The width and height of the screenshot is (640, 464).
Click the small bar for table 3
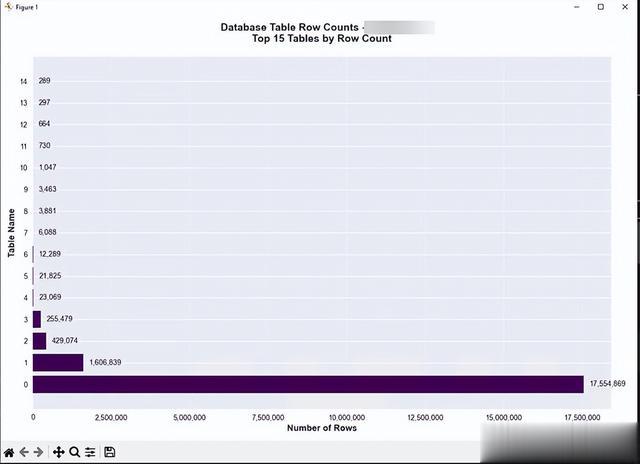[37, 319]
